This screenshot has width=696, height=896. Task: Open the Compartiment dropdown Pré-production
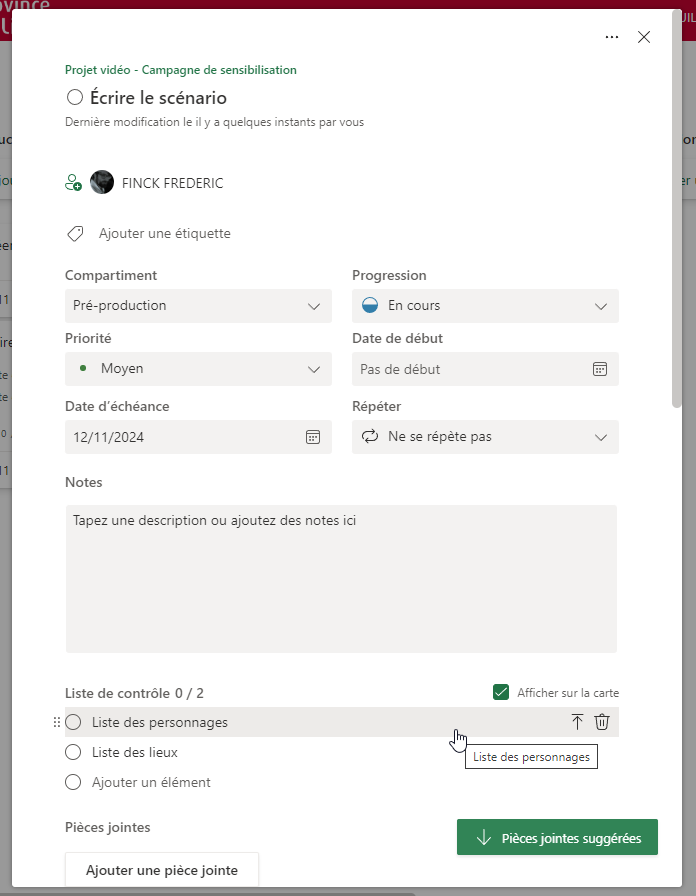pyautogui.click(x=198, y=306)
